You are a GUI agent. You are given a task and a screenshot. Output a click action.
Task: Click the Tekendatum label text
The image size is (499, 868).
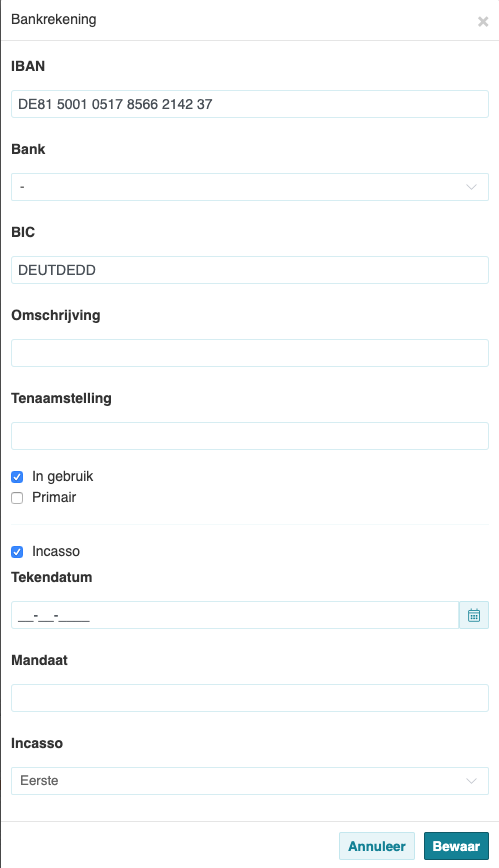pyautogui.click(x=52, y=577)
